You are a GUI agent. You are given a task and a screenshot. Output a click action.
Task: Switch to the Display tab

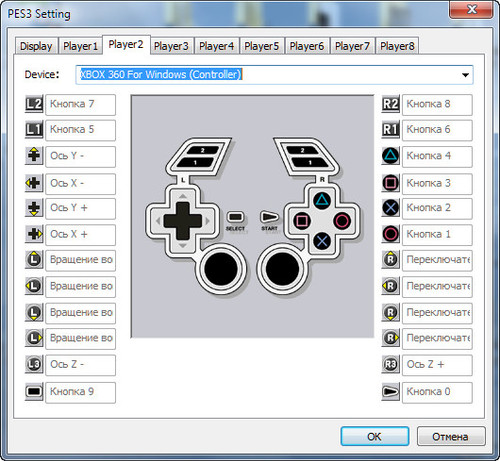(x=36, y=46)
